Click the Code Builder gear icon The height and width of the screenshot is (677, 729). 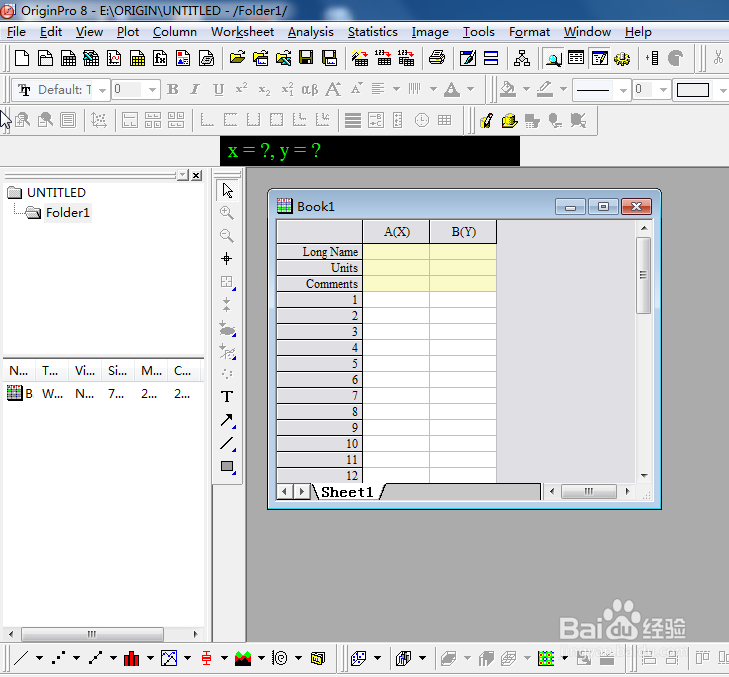click(x=622, y=58)
